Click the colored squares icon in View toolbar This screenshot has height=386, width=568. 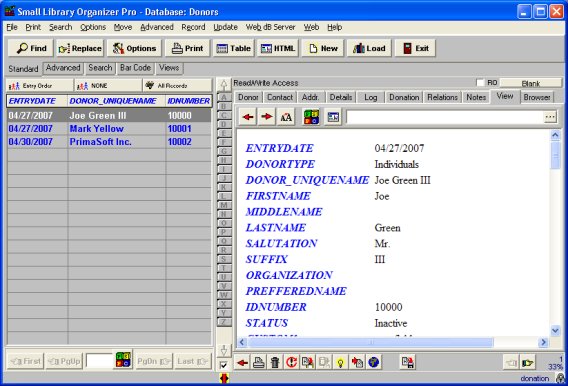(x=311, y=117)
